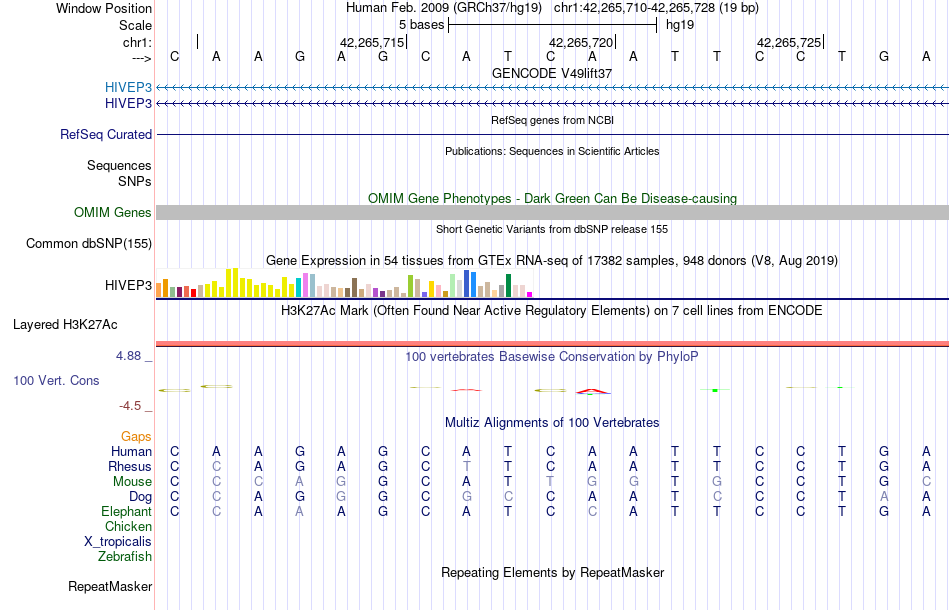Click the "Human" alignment row label
The image size is (950, 610).
(131, 451)
